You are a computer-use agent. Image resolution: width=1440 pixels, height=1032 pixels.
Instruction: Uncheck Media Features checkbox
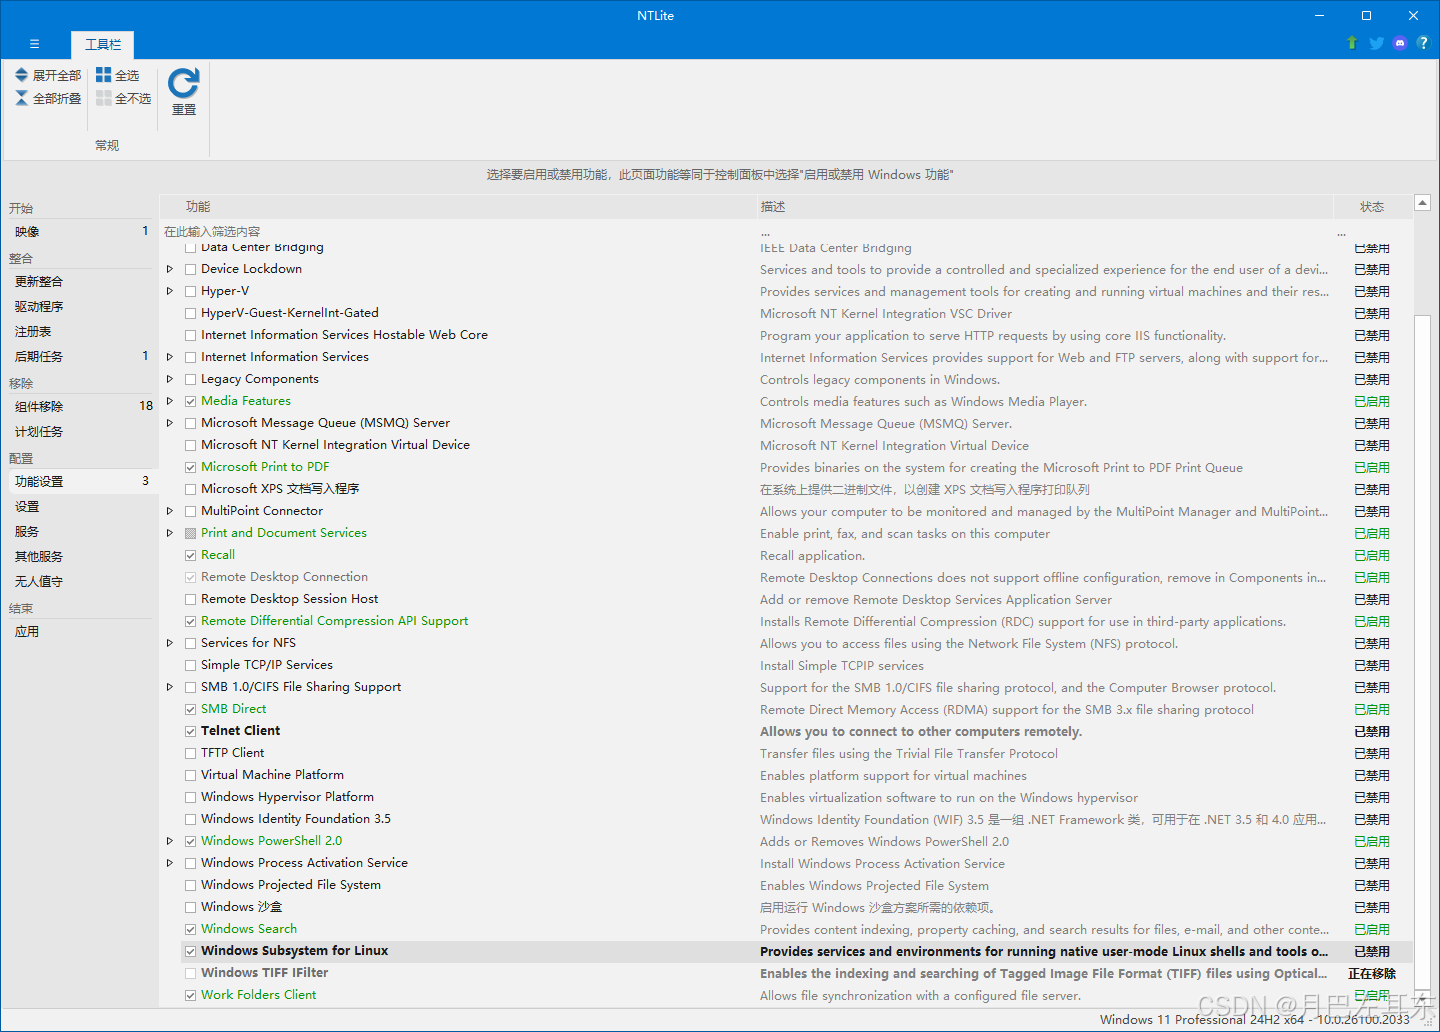pos(190,401)
